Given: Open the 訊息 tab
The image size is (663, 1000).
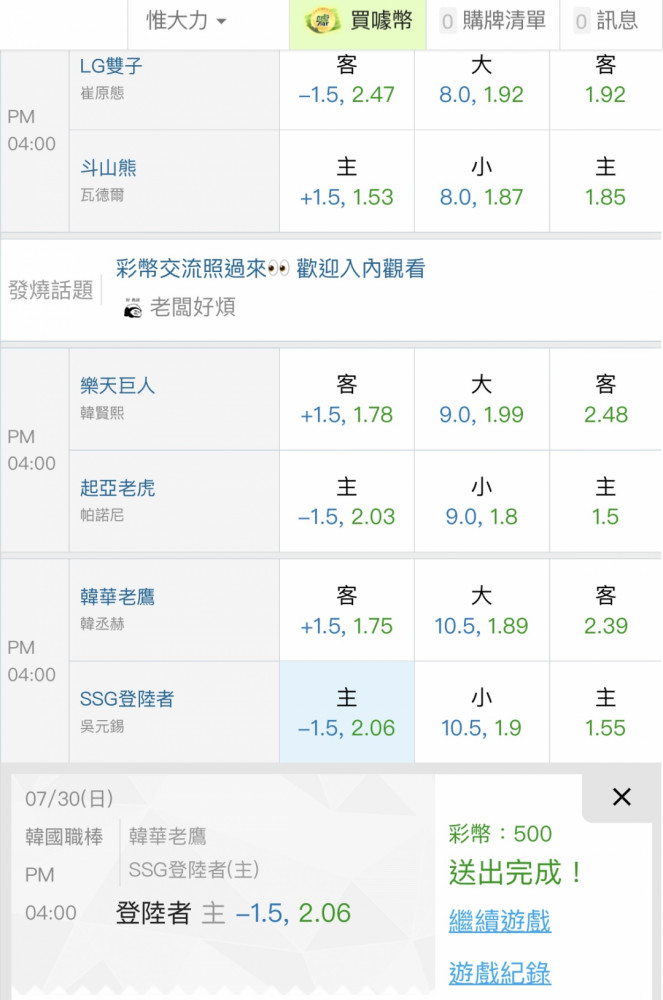Looking at the screenshot, I should 606,21.
